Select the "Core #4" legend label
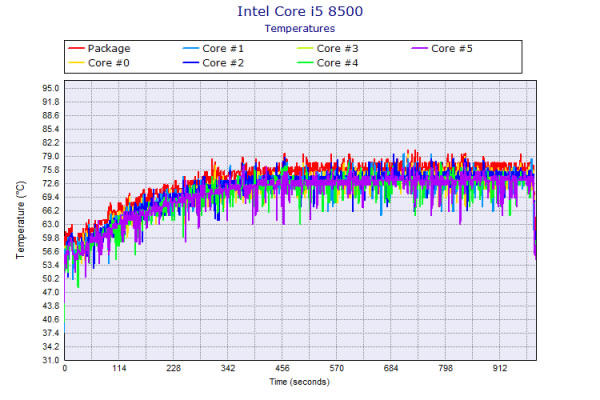This screenshot has height=400, width=600. coord(338,63)
